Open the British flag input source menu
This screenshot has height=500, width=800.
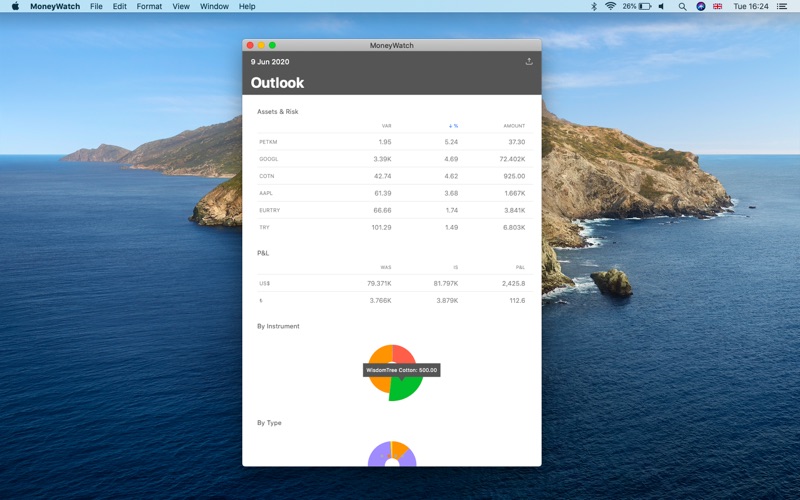coord(717,6)
